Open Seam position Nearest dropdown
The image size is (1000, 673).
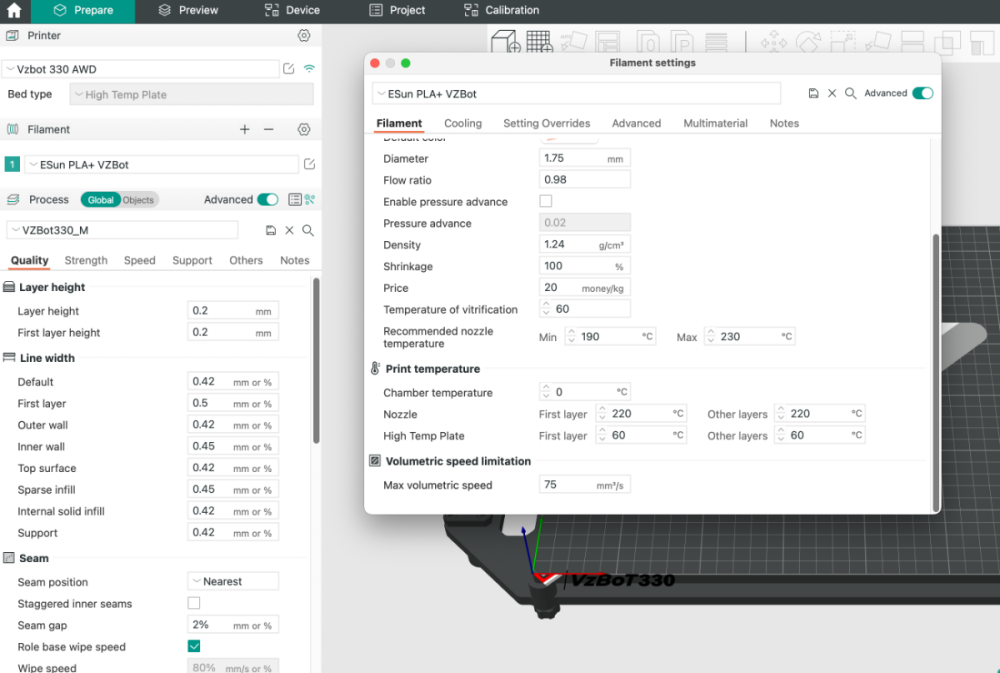click(233, 581)
